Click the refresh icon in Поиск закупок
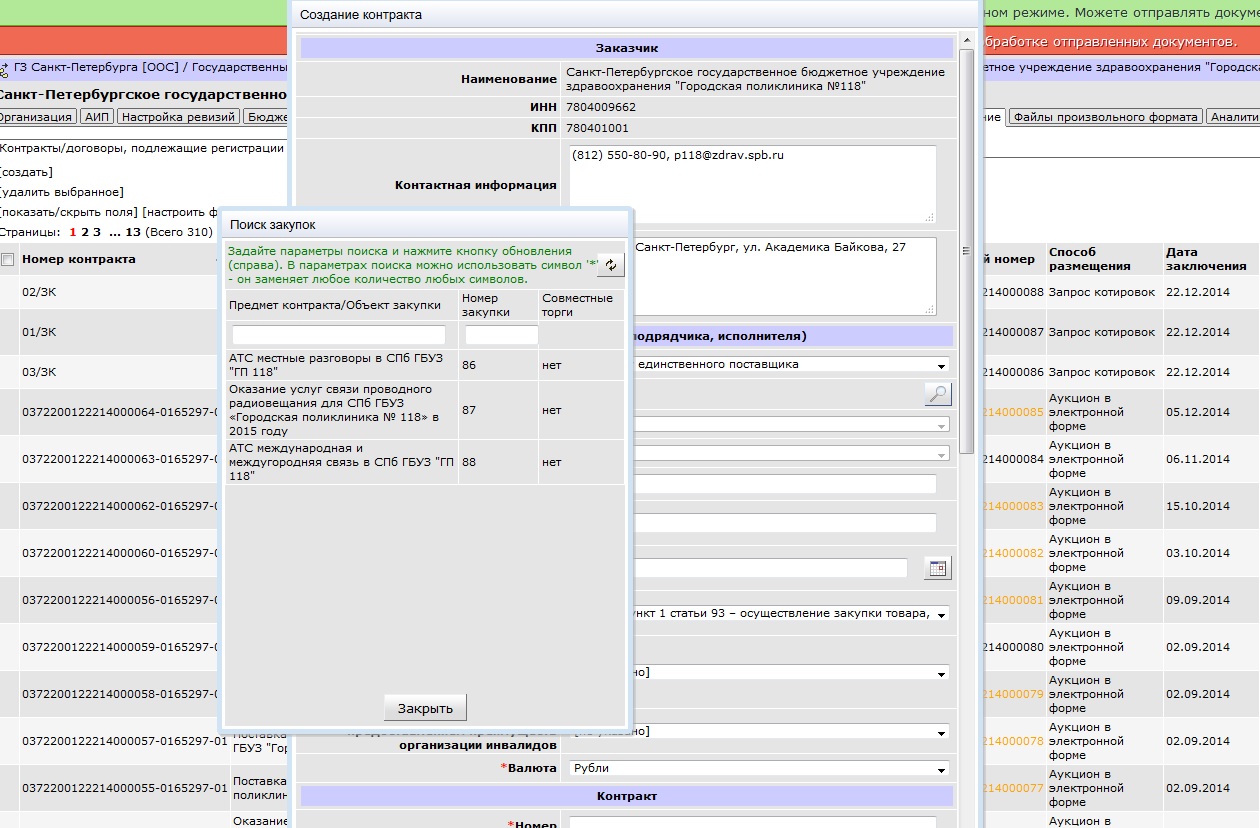The width and height of the screenshot is (1260, 828). (611, 265)
